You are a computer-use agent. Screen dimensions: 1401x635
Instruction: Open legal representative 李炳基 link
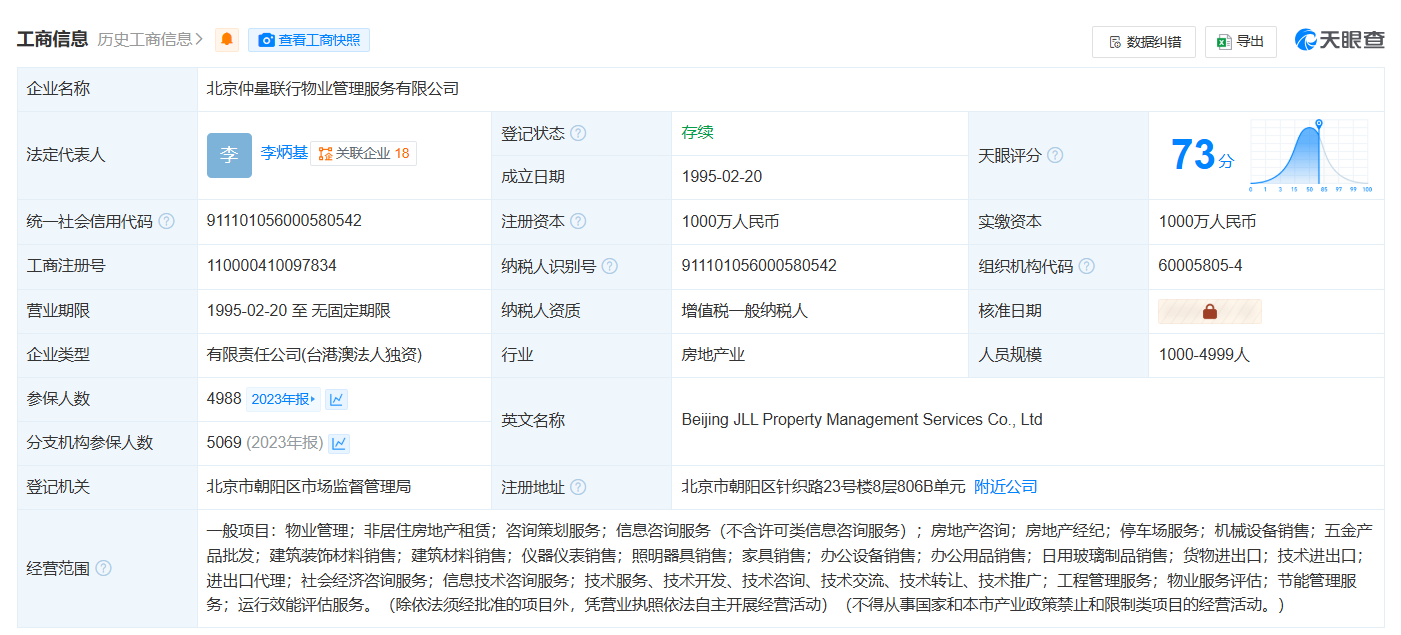(x=284, y=153)
